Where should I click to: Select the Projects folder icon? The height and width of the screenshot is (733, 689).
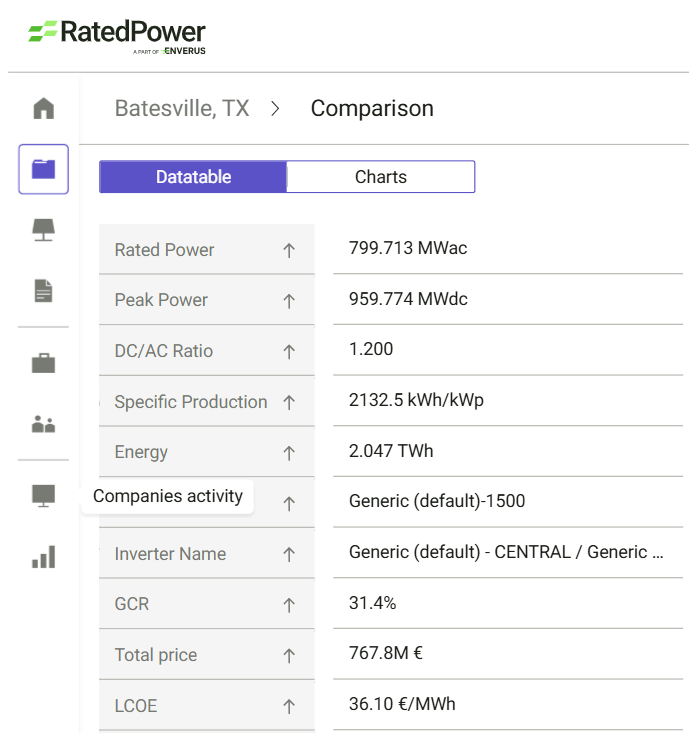coord(43,169)
